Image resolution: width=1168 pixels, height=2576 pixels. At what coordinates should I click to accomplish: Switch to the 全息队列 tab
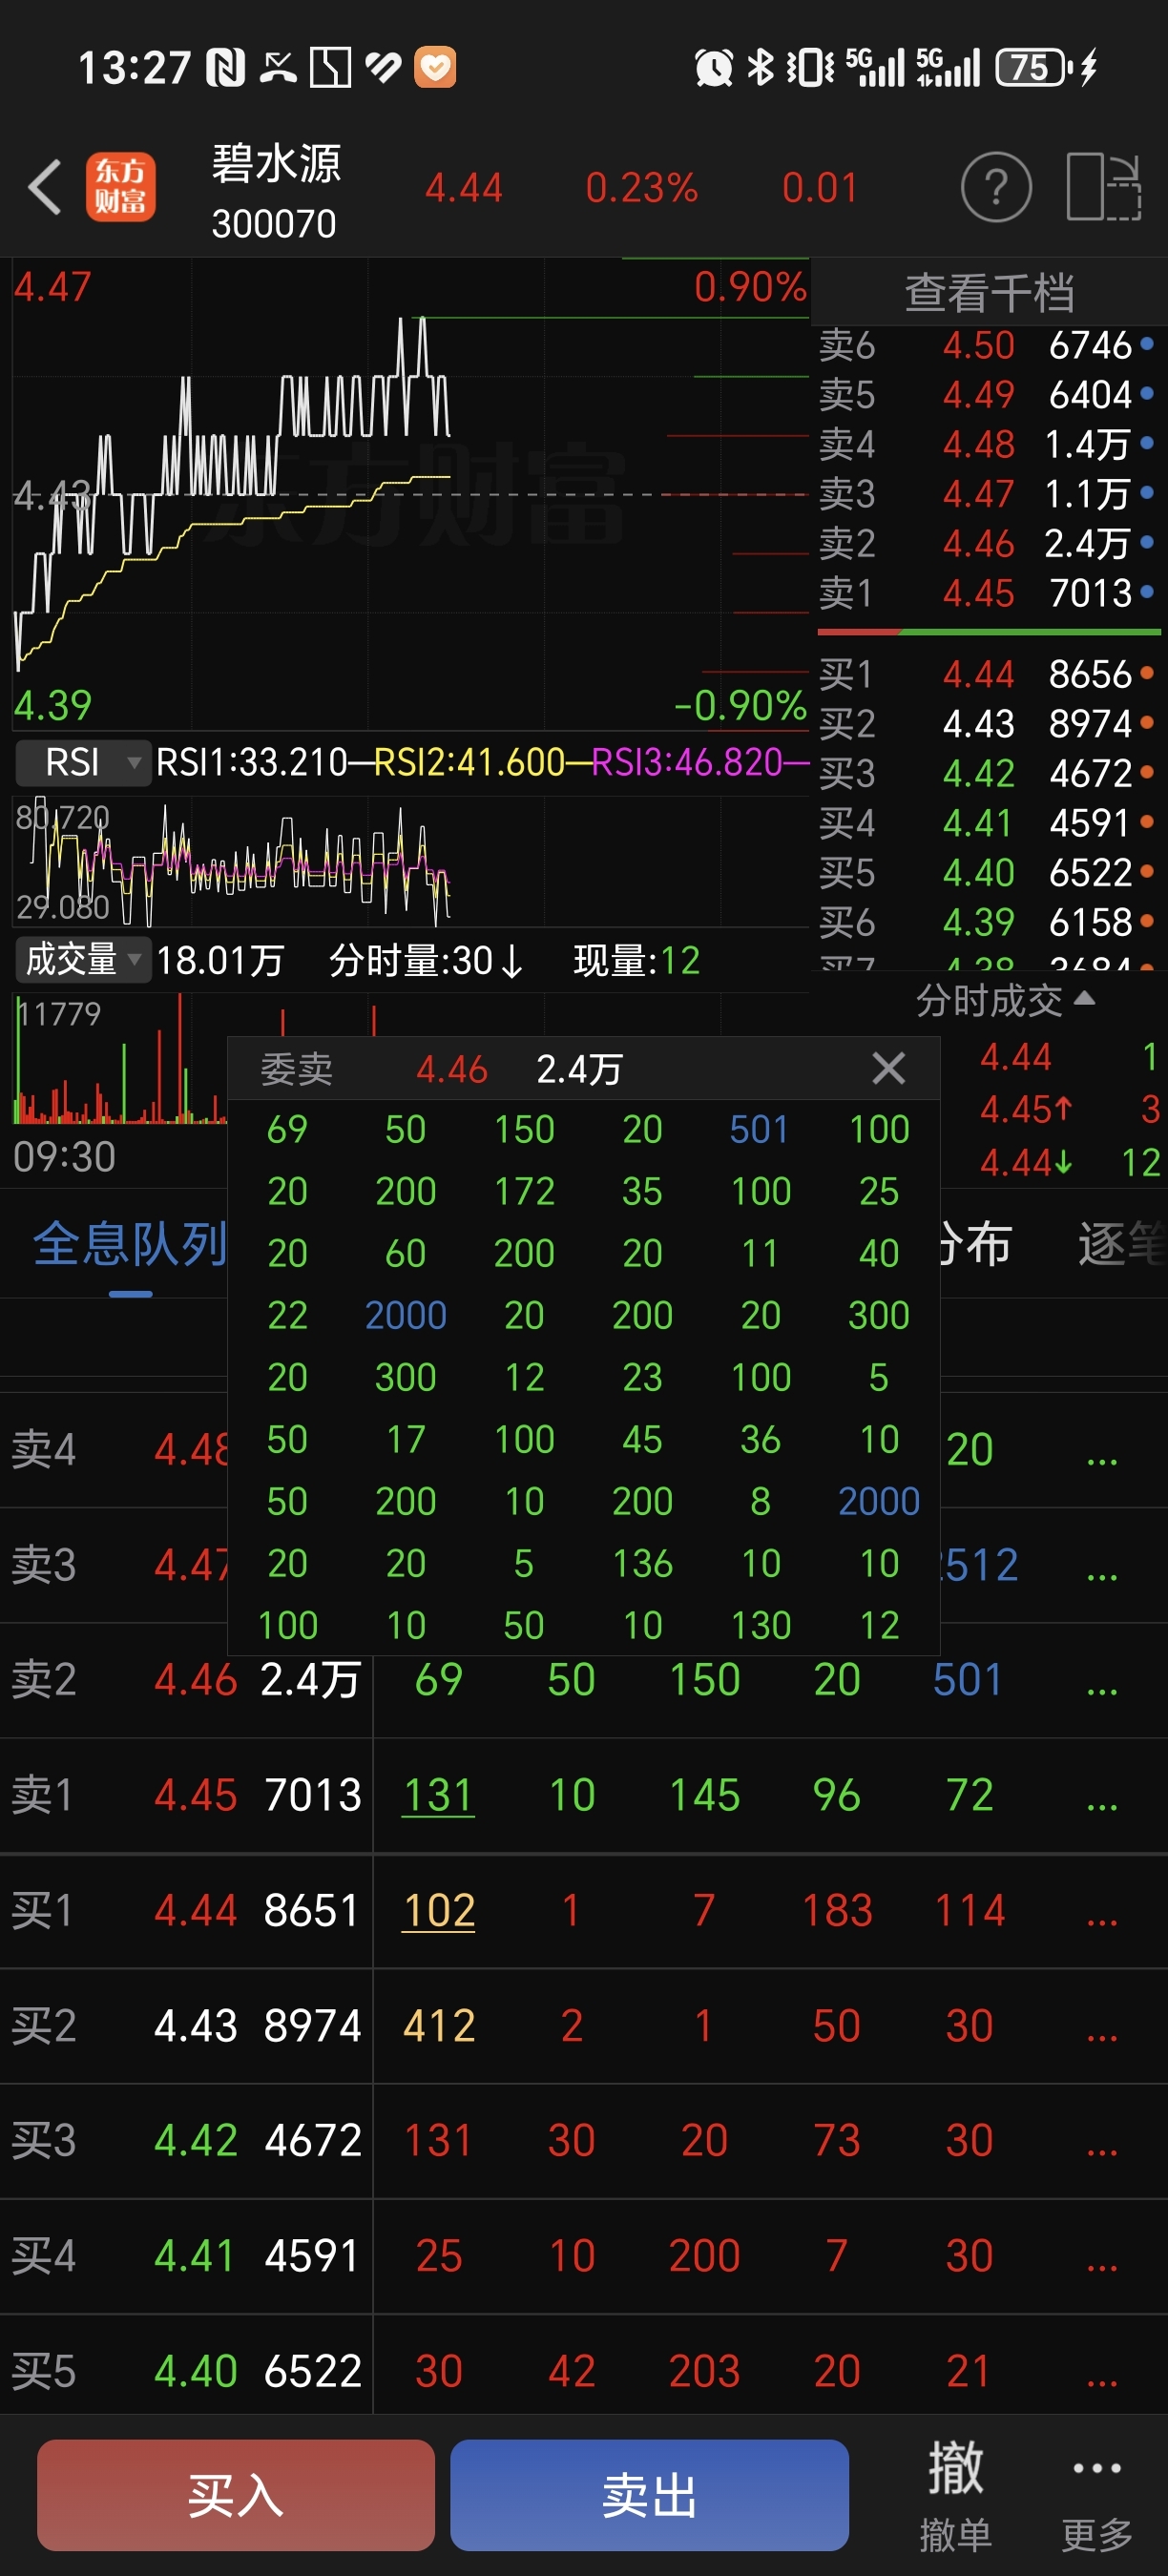129,1245
